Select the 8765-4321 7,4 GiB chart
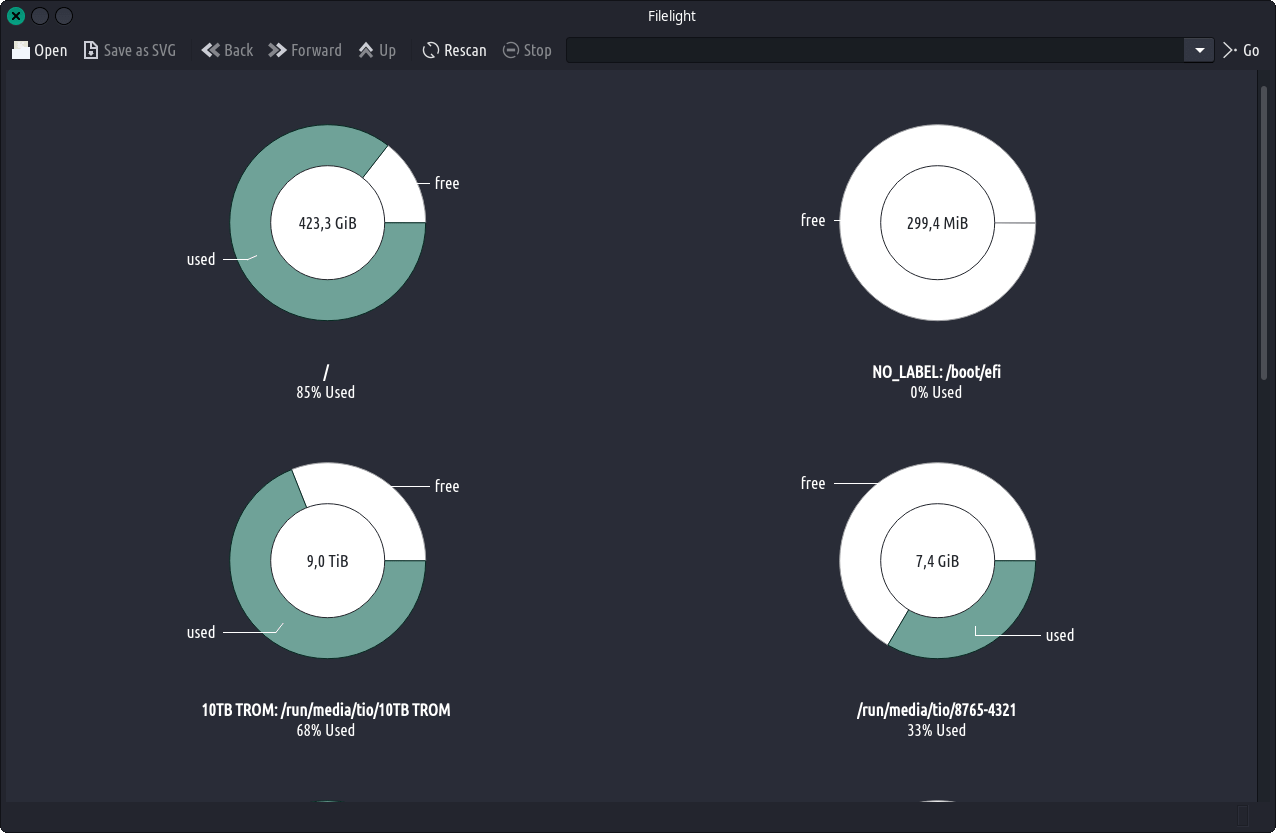The height and width of the screenshot is (833, 1276). tap(937, 561)
